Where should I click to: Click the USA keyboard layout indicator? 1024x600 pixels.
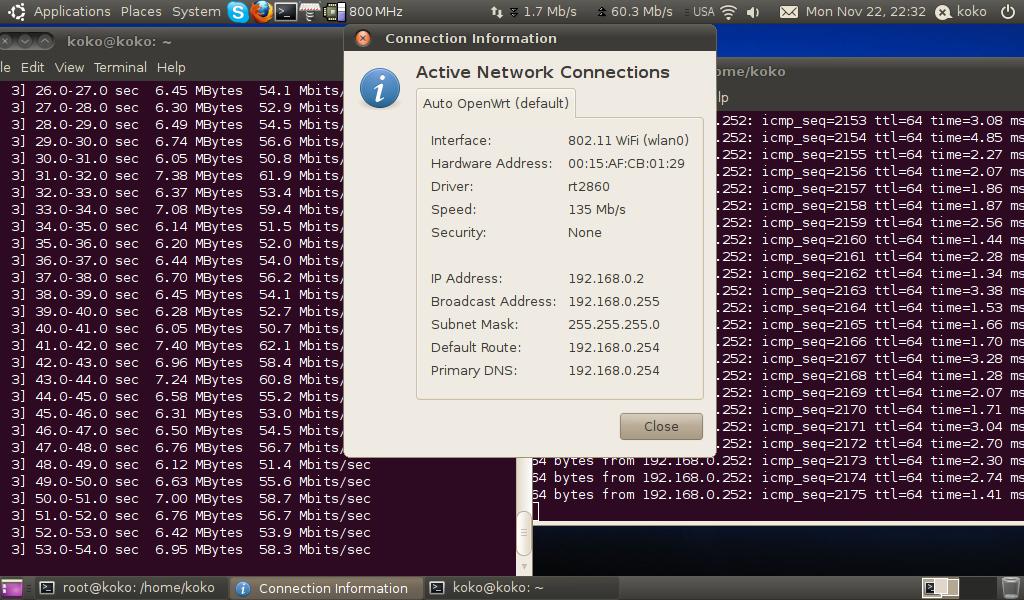703,12
